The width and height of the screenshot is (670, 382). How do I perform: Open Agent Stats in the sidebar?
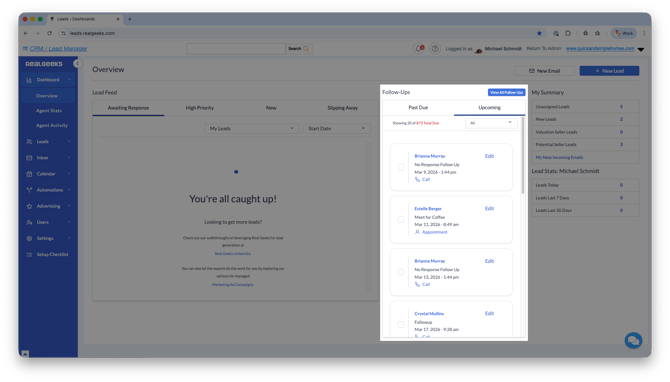point(49,111)
